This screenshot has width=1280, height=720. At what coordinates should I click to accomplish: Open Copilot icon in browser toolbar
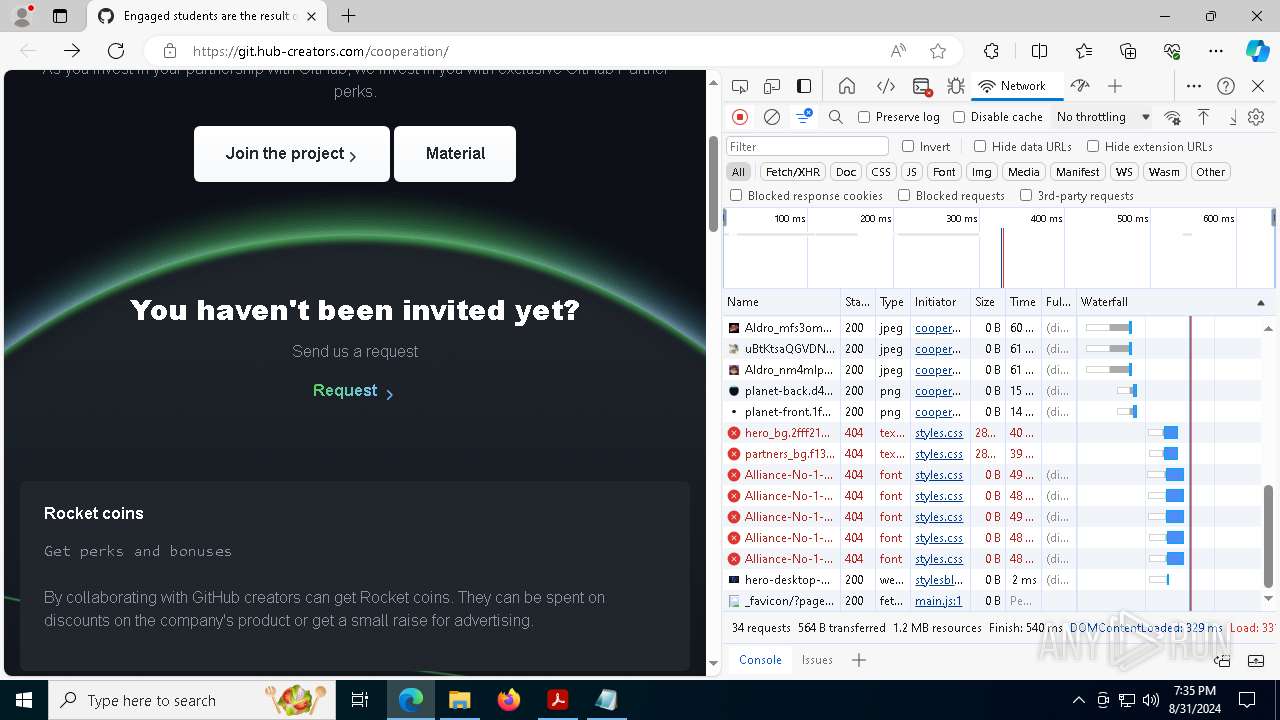pos(1257,51)
